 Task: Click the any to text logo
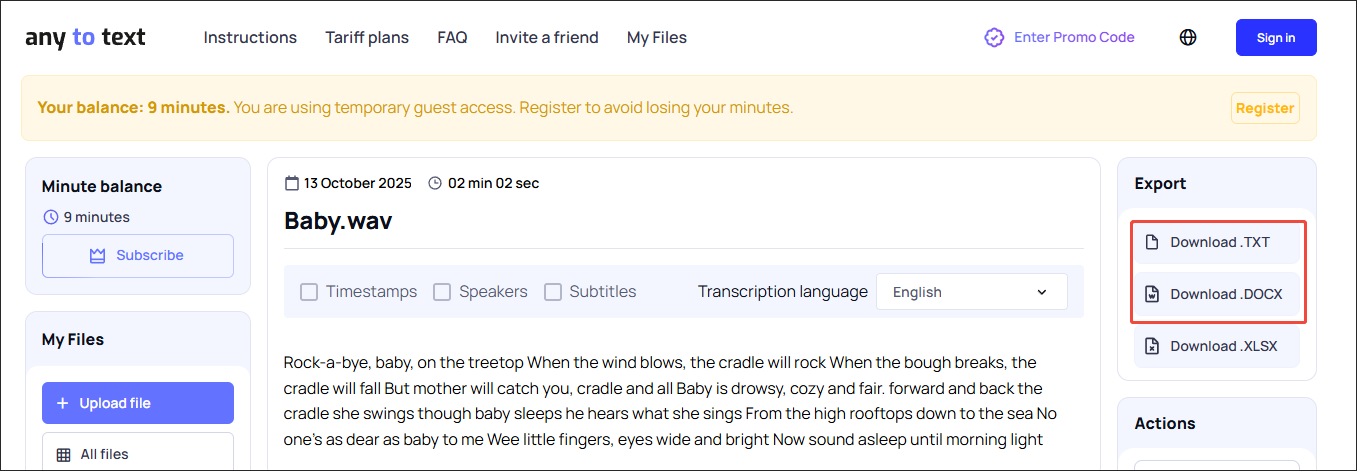click(85, 38)
